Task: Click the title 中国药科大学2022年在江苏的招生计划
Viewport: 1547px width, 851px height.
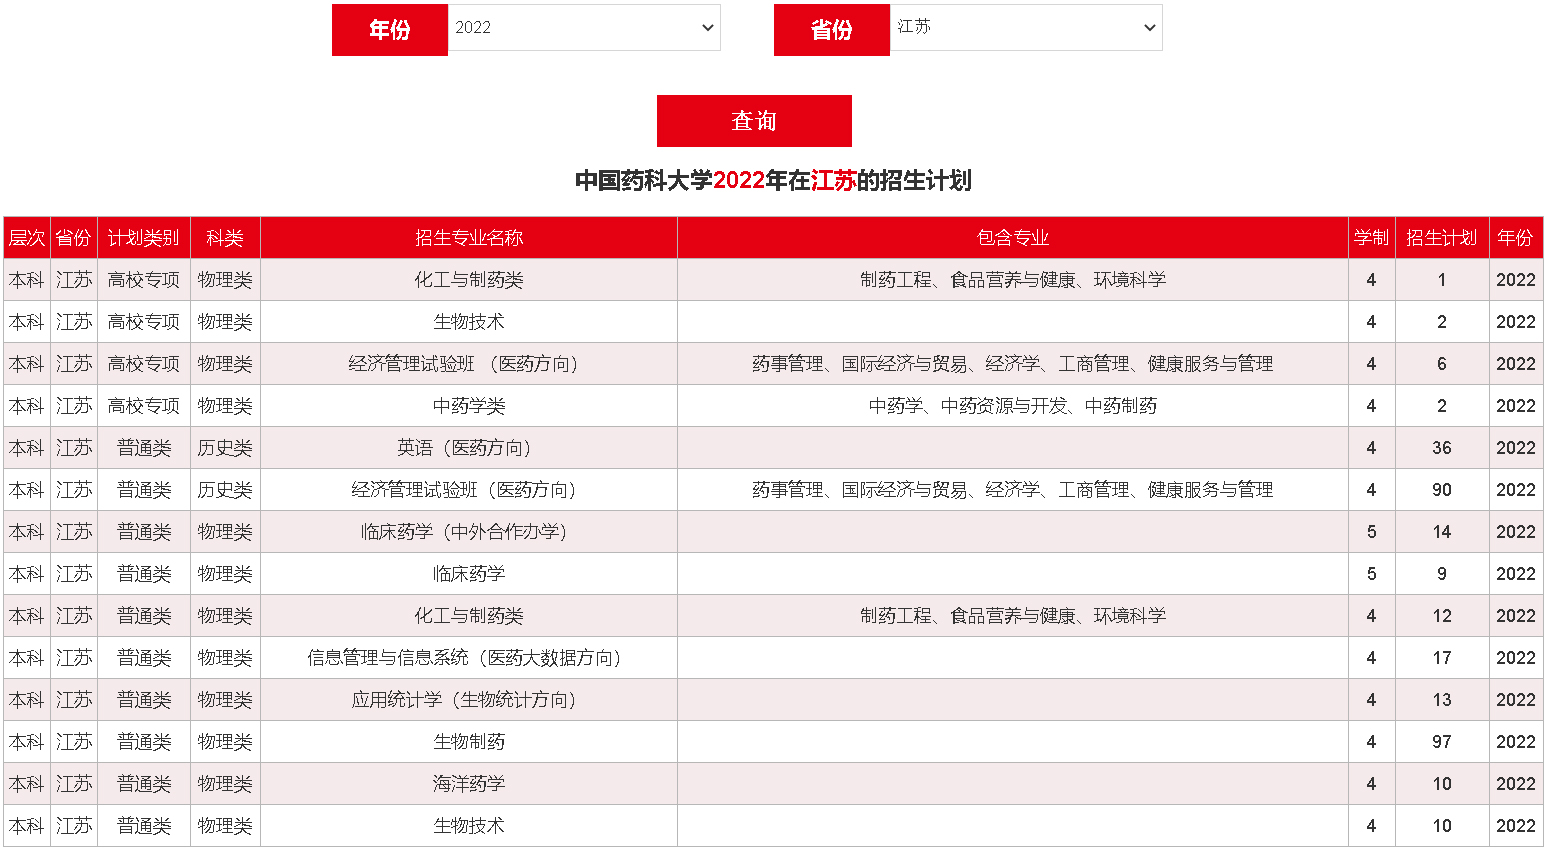Action: point(773,181)
